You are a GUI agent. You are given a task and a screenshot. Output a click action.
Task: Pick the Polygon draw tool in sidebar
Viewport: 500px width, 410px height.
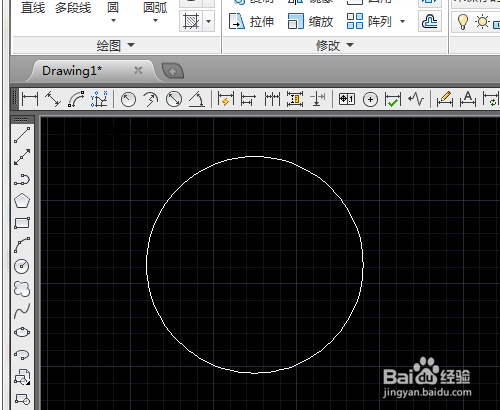tap(22, 201)
